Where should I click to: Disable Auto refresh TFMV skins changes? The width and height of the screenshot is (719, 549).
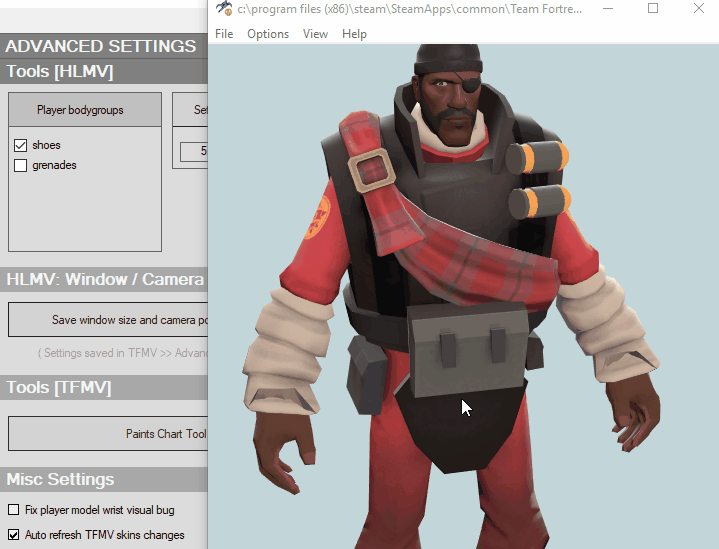[x=14, y=535]
